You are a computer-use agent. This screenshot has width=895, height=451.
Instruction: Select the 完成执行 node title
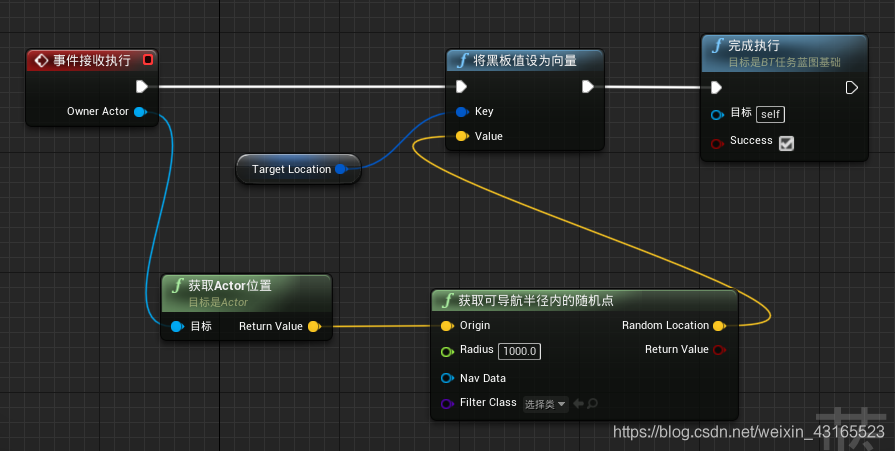[753, 45]
